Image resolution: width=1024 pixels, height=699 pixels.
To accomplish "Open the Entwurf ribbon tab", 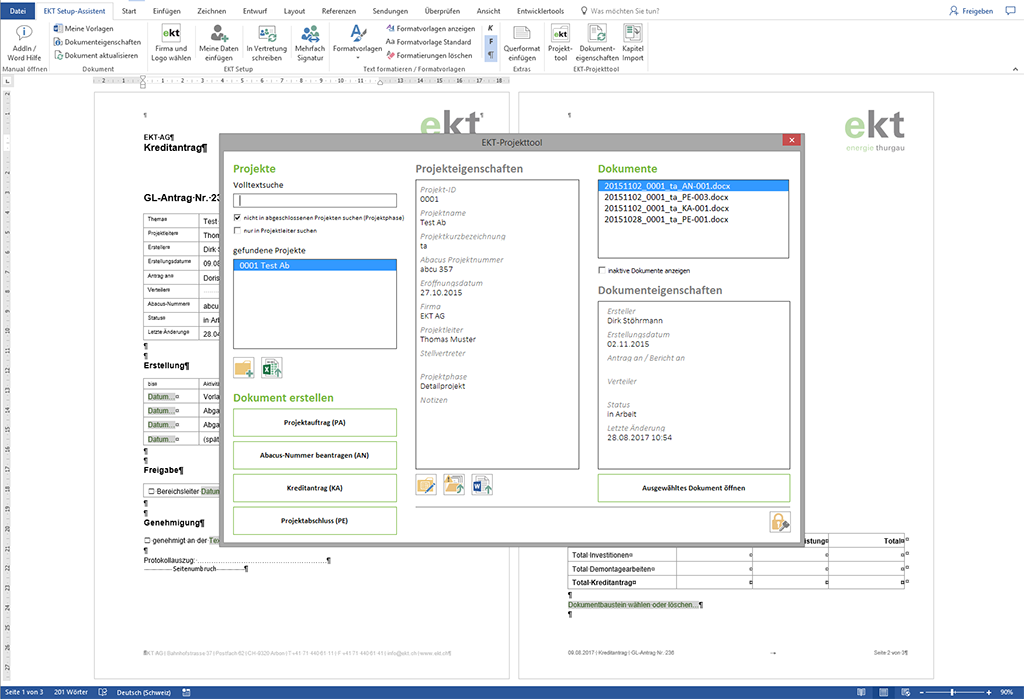I will (x=255, y=11).
